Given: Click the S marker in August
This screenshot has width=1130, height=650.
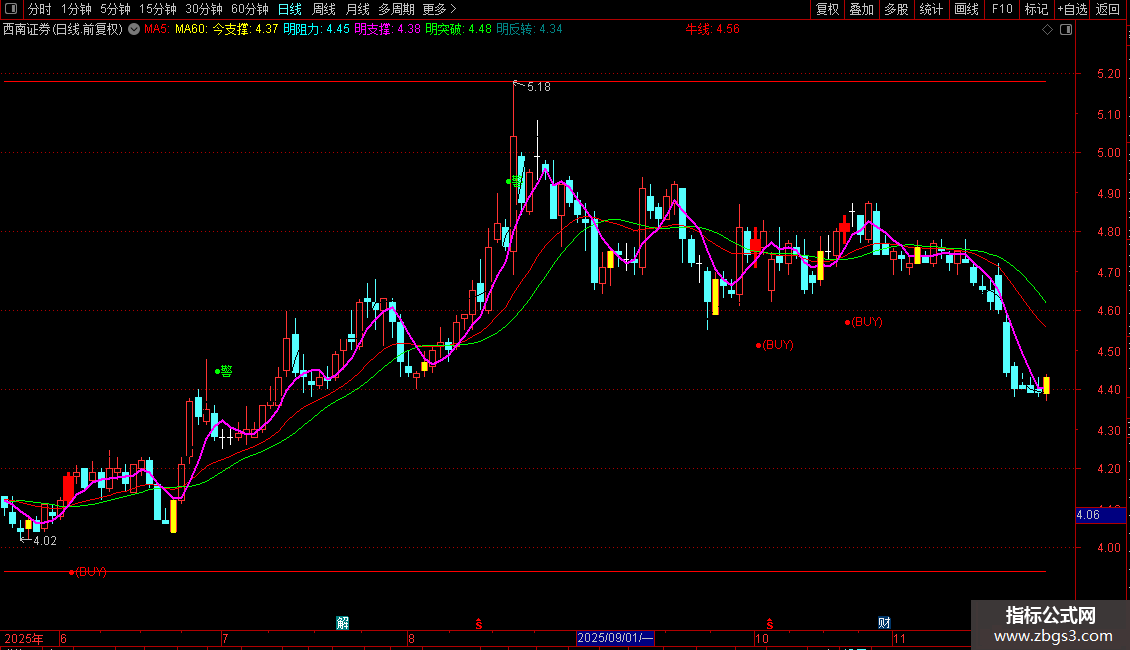Looking at the screenshot, I should tap(479, 624).
